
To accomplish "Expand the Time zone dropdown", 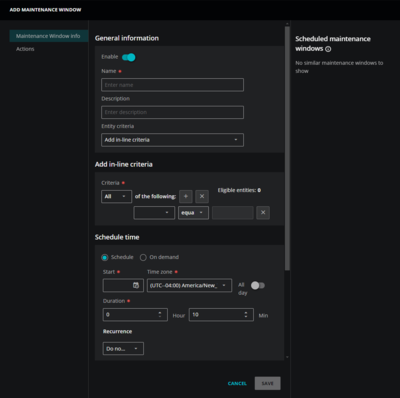I will pos(189,285).
